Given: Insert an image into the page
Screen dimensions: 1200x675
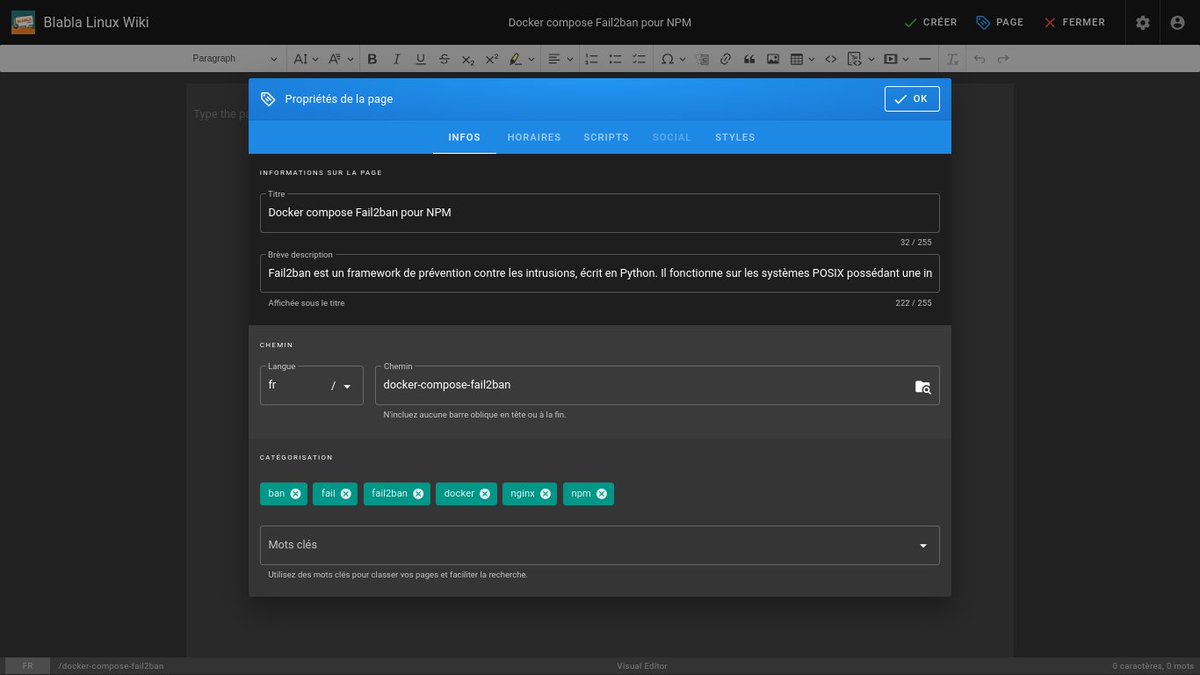Looking at the screenshot, I should (x=772, y=59).
